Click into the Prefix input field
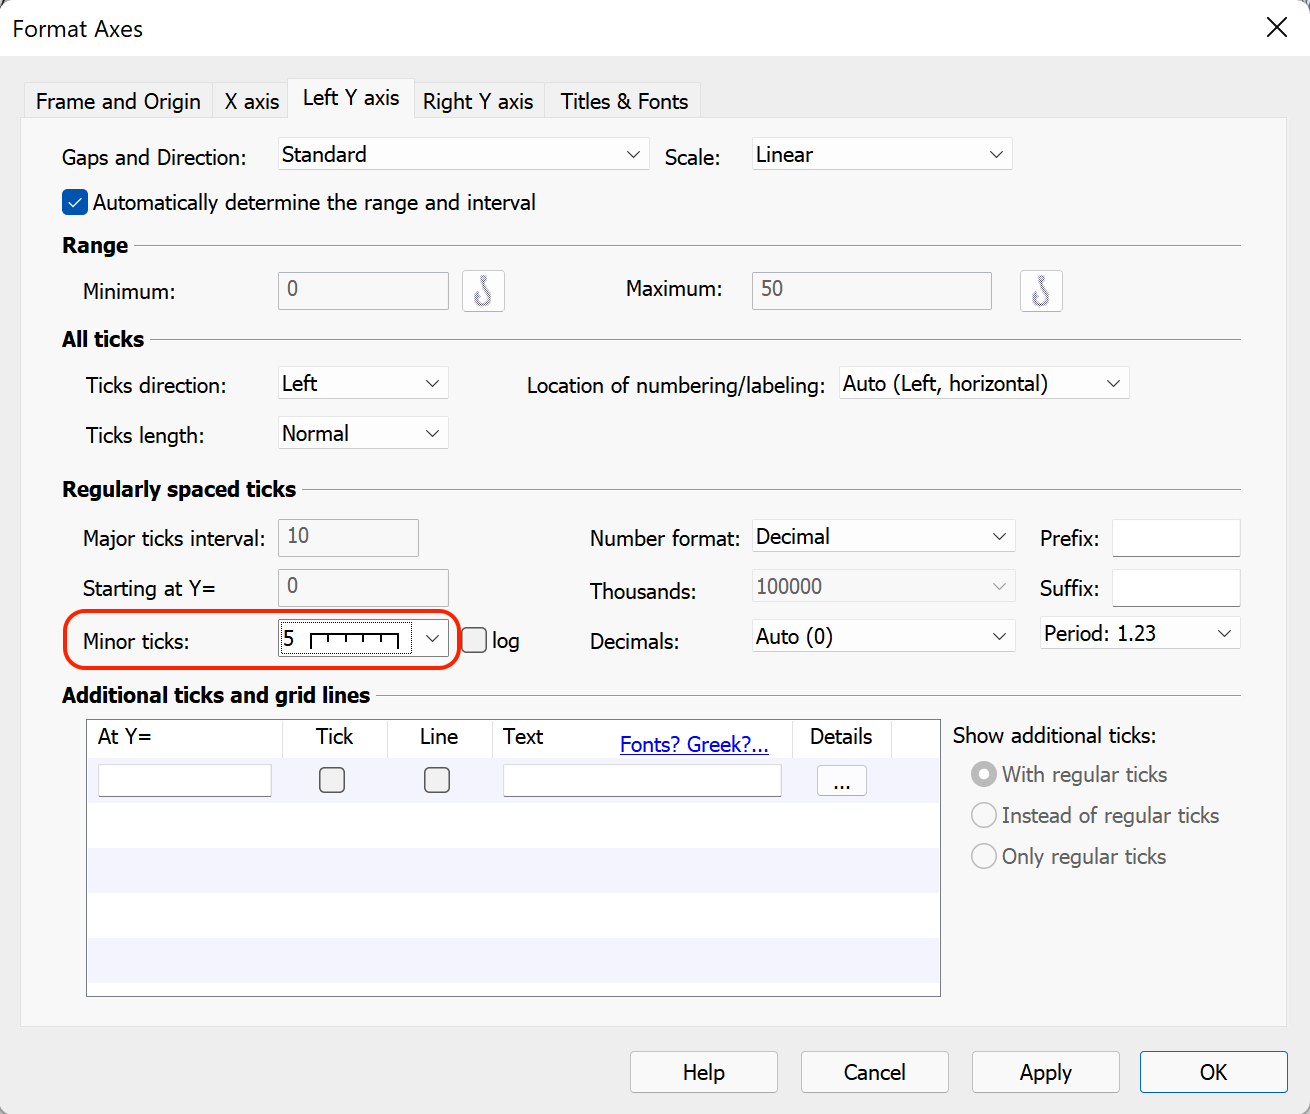 point(1176,538)
